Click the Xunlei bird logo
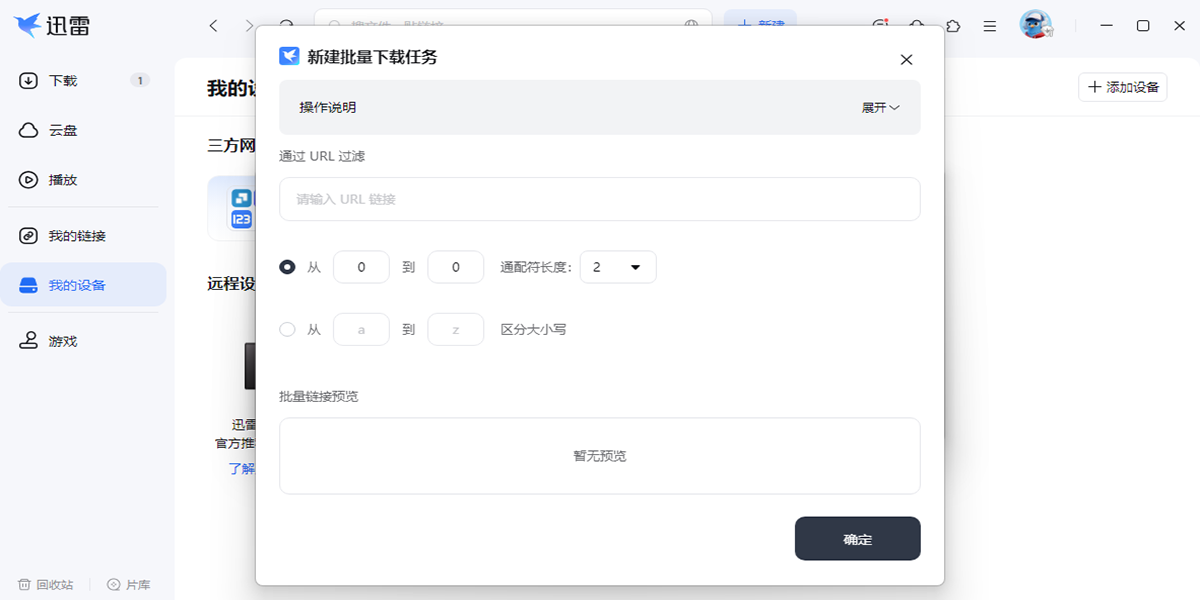The width and height of the screenshot is (1200, 600). [28, 26]
